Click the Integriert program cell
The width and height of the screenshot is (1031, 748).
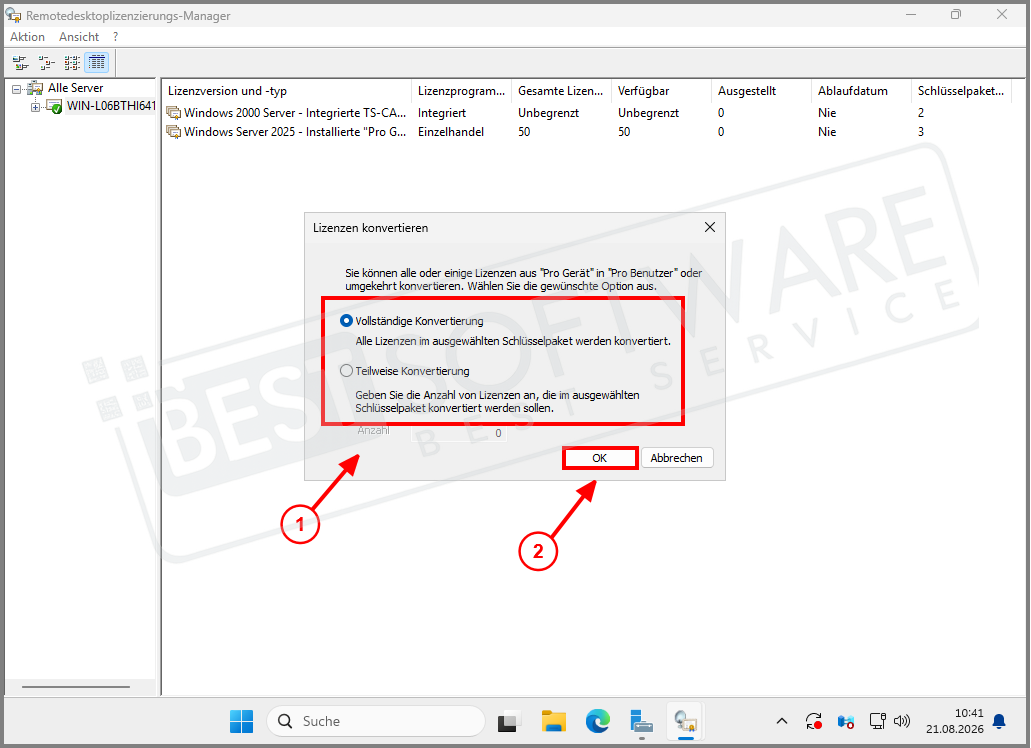(442, 113)
